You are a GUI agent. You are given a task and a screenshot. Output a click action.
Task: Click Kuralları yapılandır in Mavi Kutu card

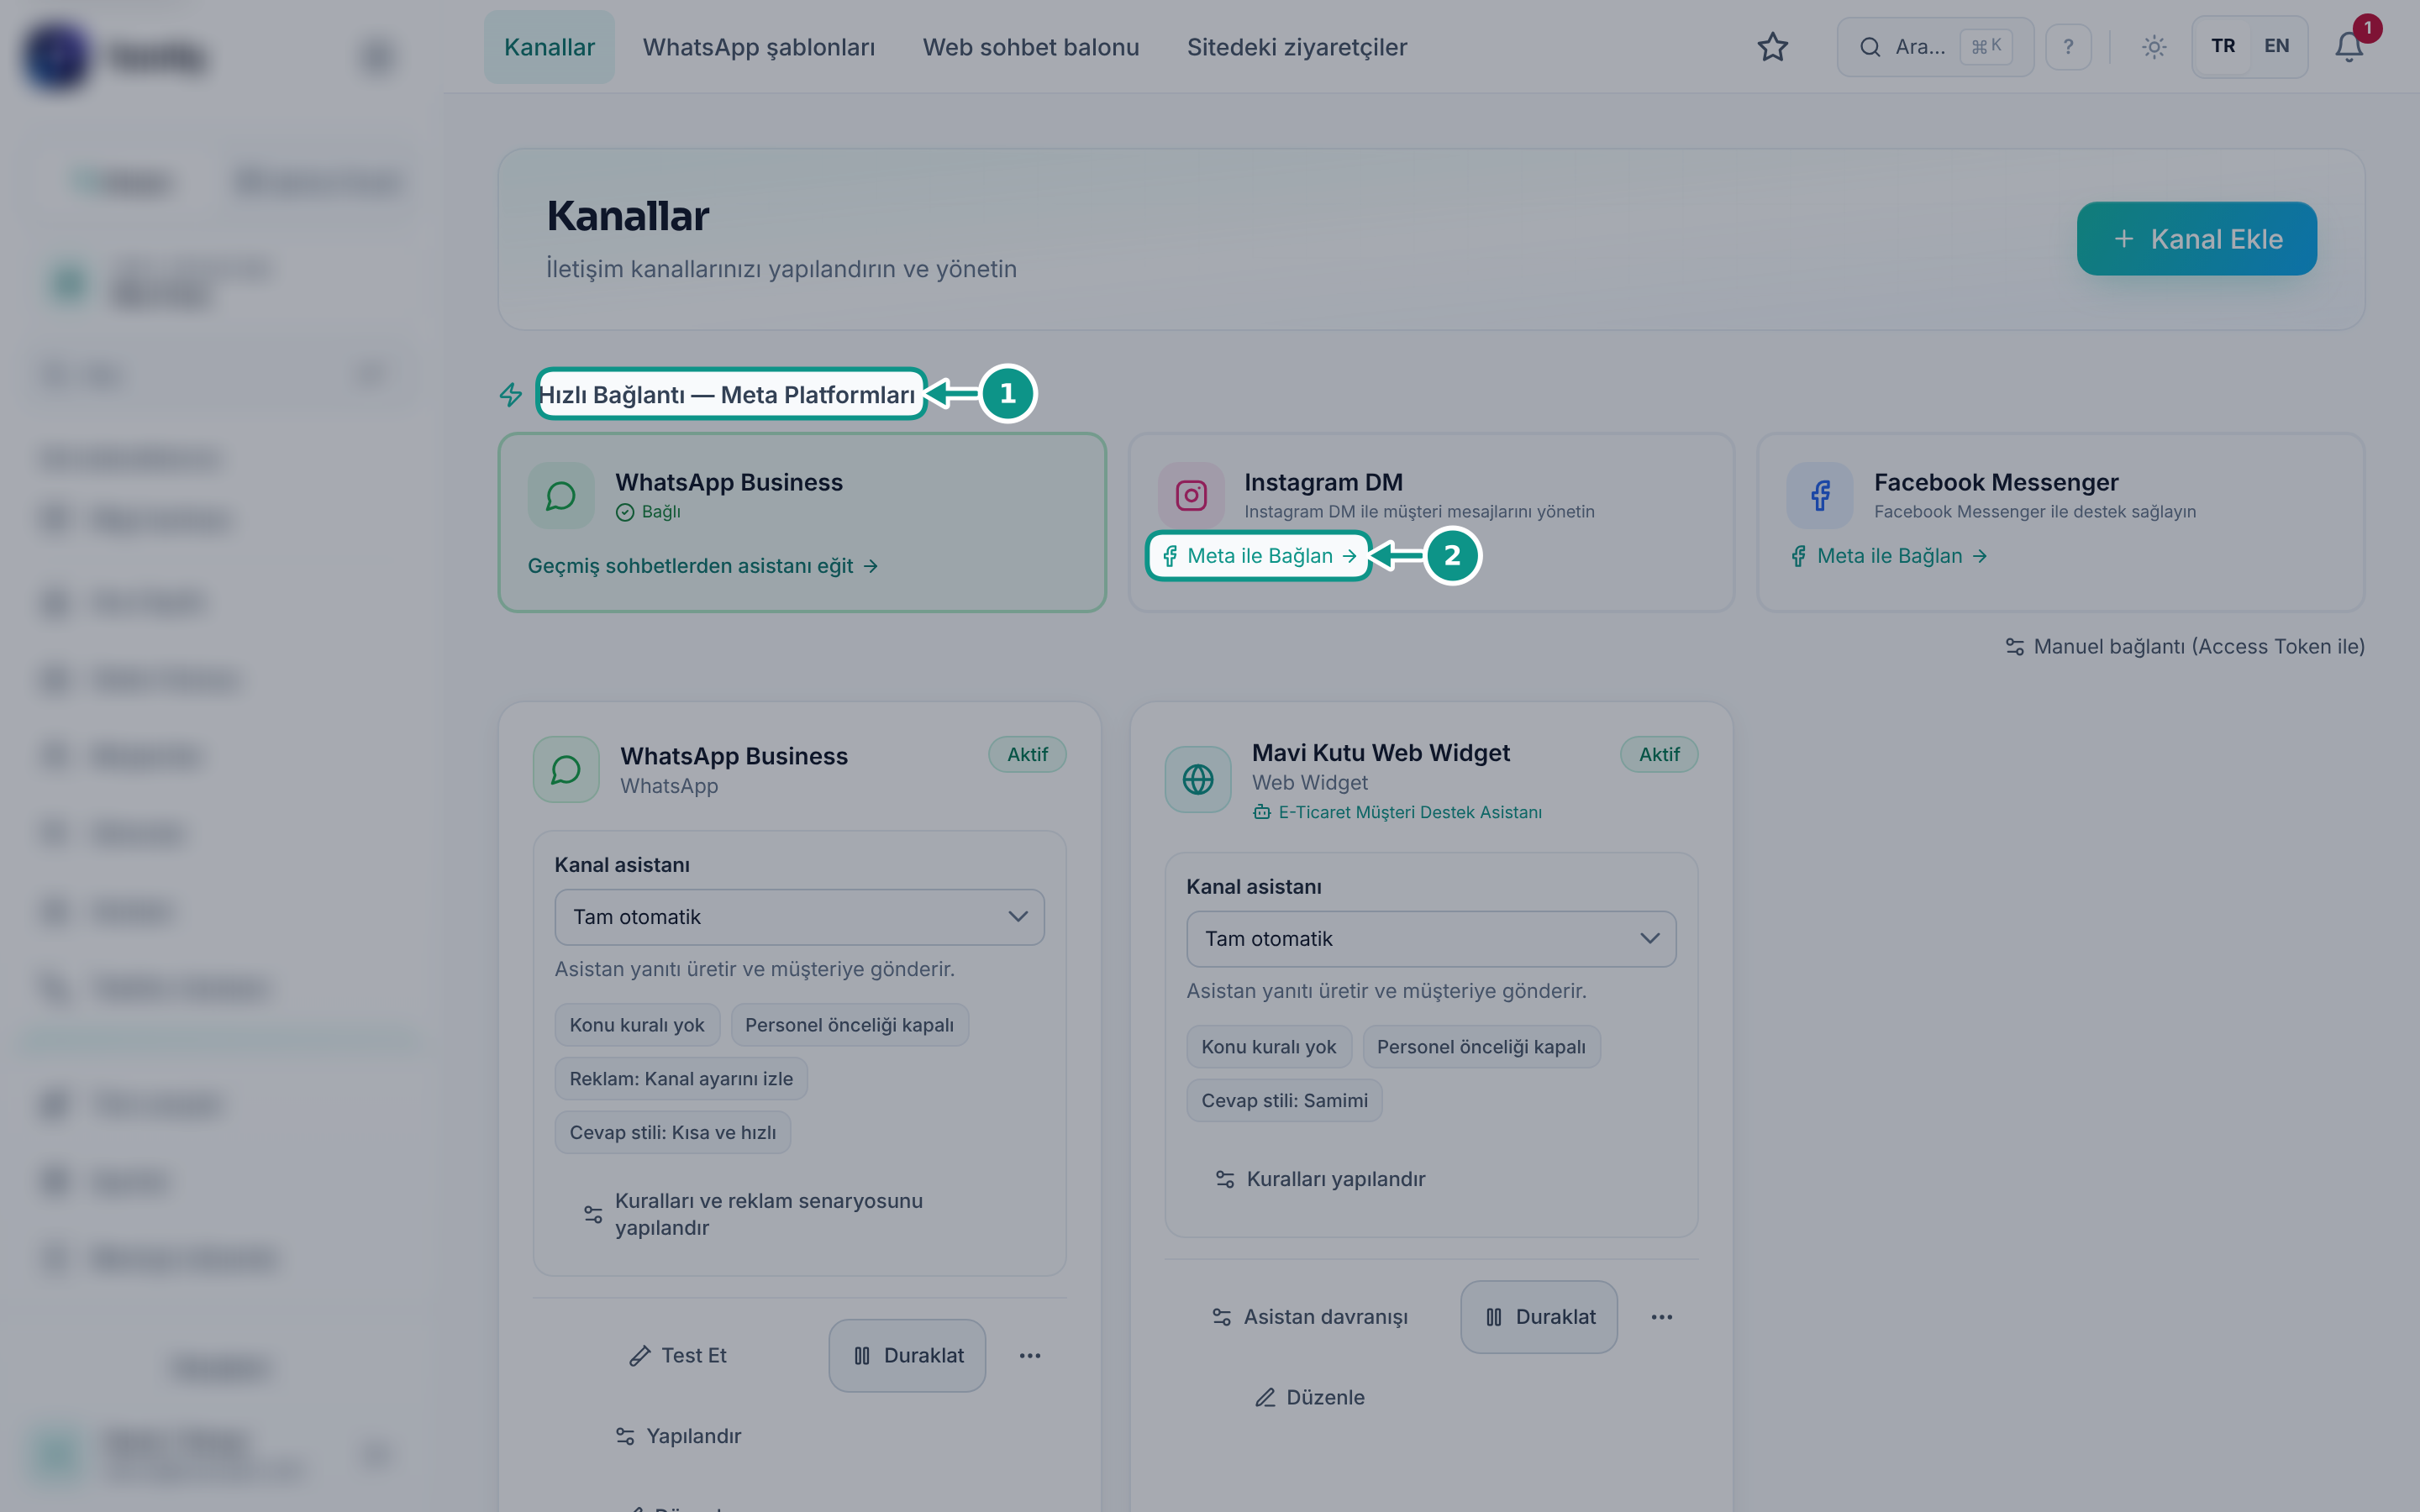point(1320,1179)
